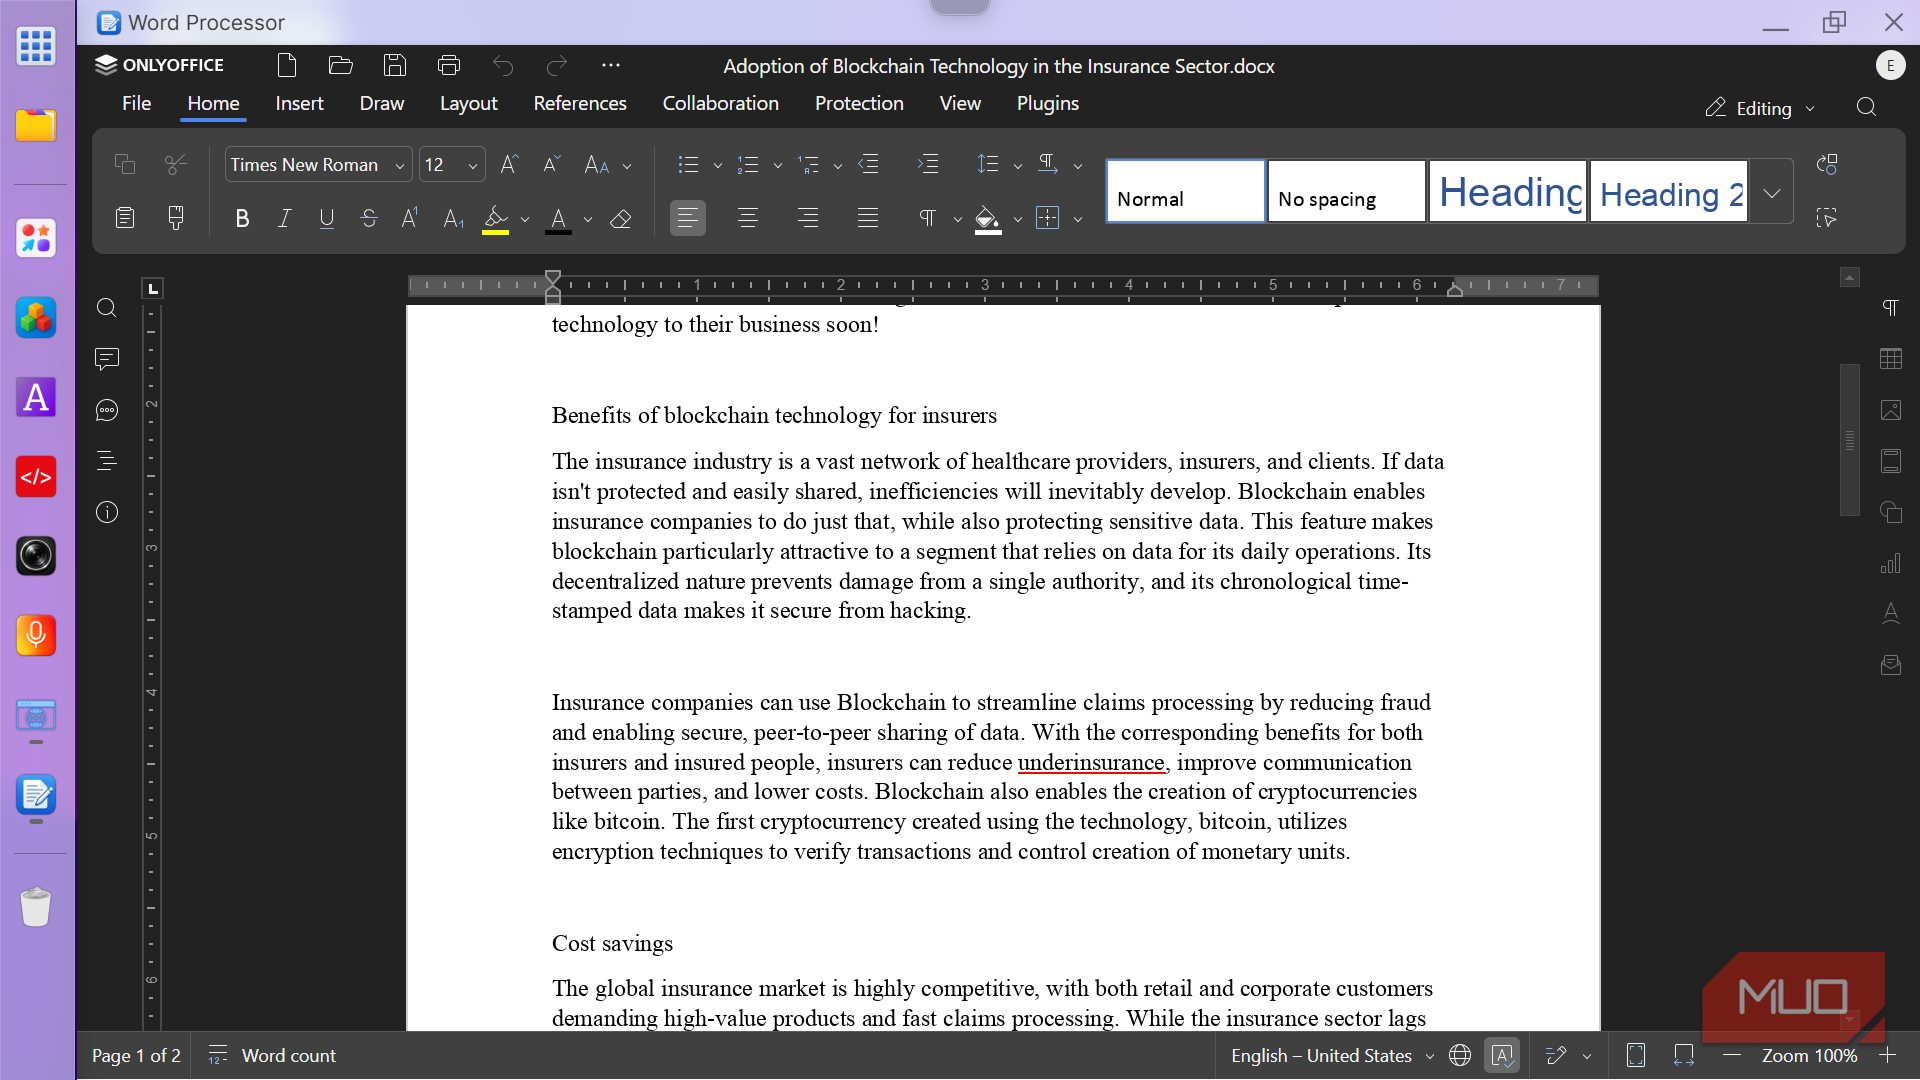Screen dimensions: 1920x1080
Task: Switch to the Insert tab
Action: [299, 103]
